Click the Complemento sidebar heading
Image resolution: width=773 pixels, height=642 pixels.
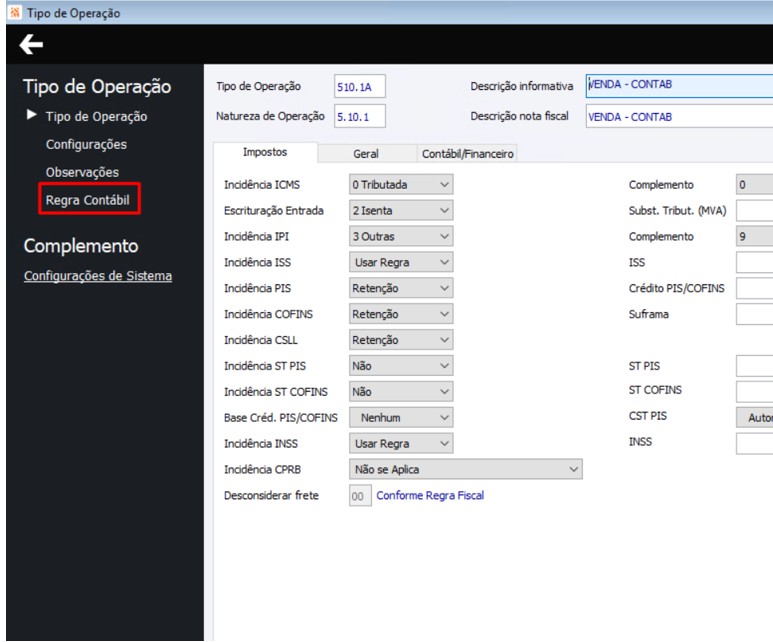[81, 246]
